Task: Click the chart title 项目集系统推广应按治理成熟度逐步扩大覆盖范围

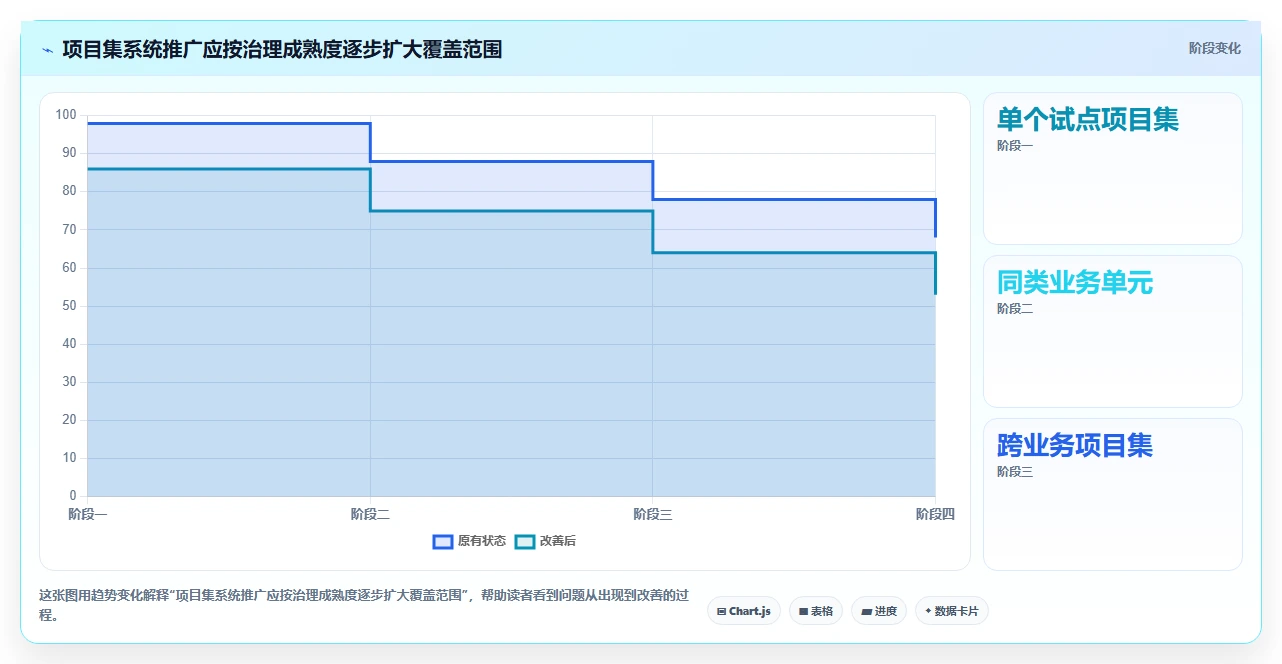Action: (282, 49)
